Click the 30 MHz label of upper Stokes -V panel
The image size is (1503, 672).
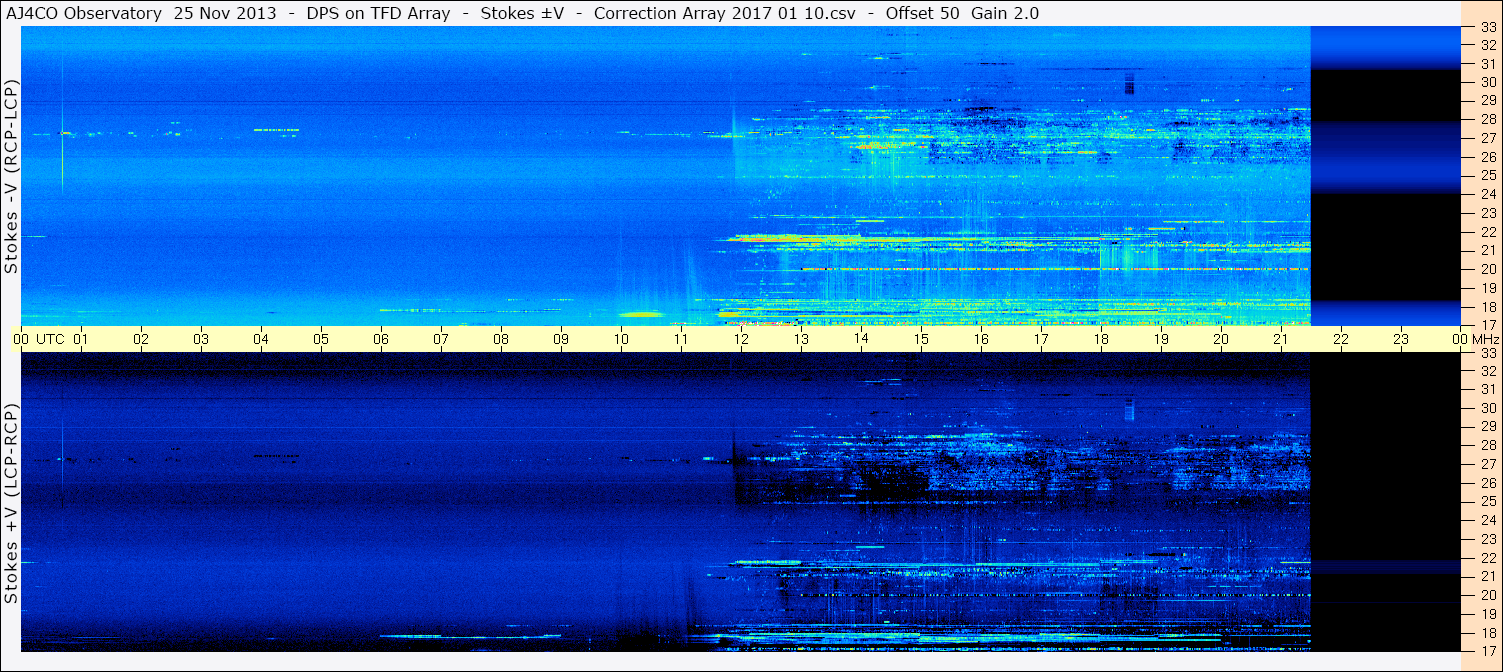click(x=1488, y=82)
